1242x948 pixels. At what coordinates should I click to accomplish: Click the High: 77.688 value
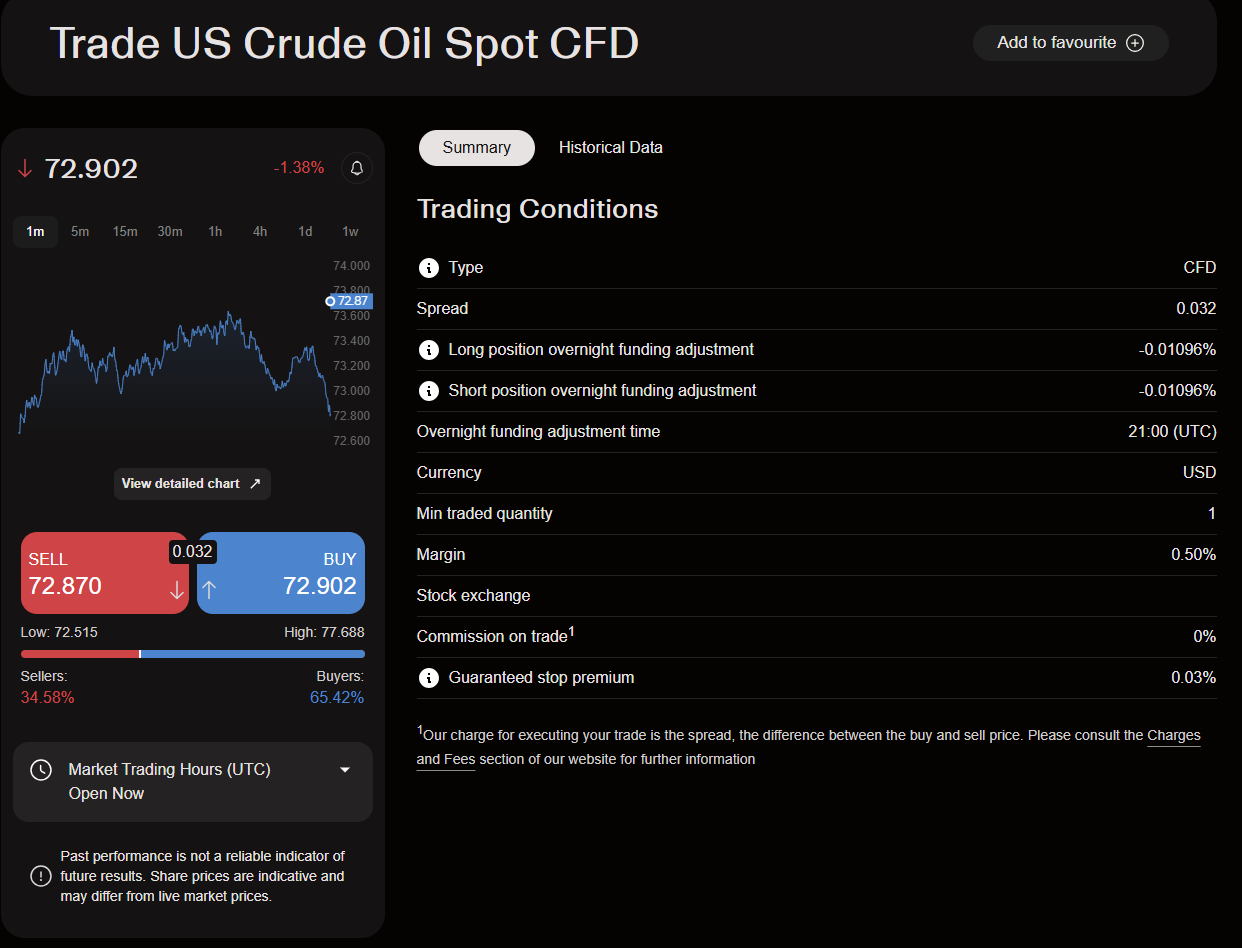pos(324,633)
